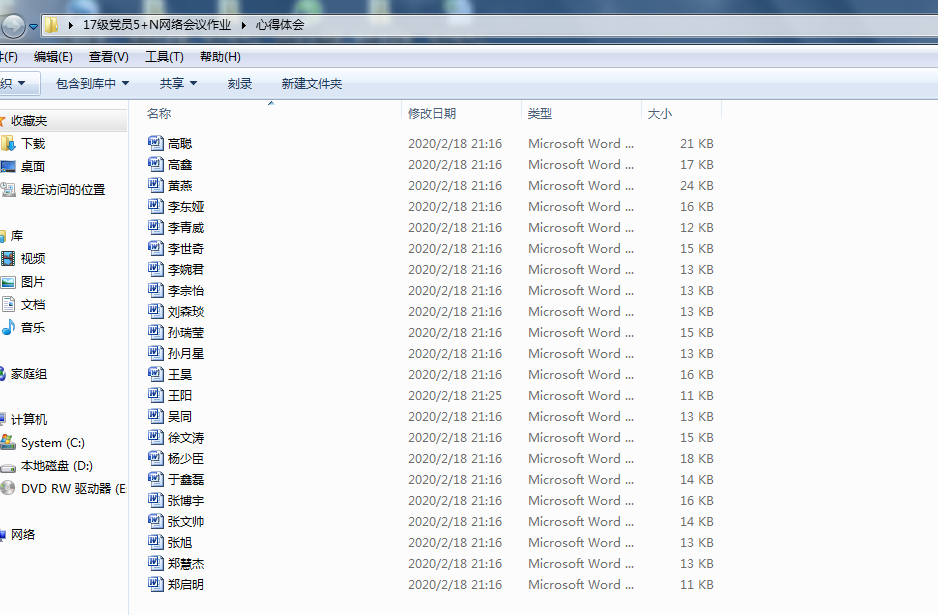938x615 pixels.
Task: Open the 查看(V) menu
Action: (108, 57)
